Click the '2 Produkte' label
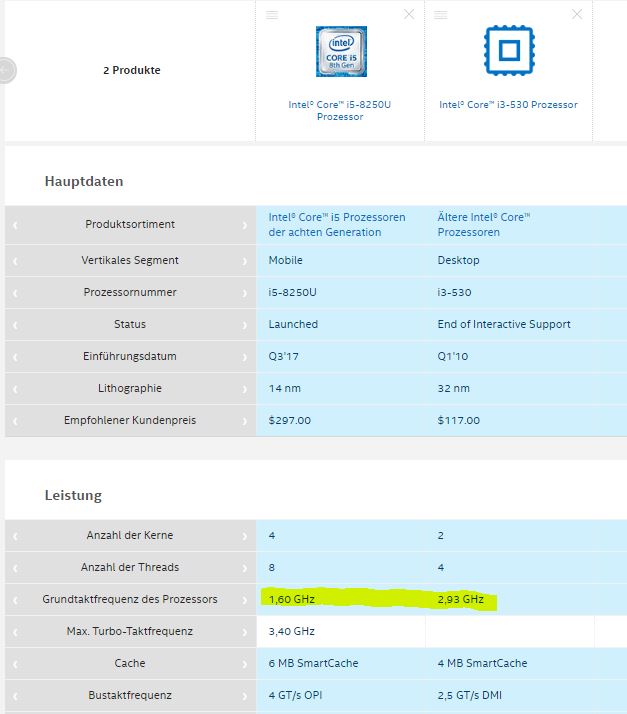Screen dimensions: 627x714 click(132, 70)
